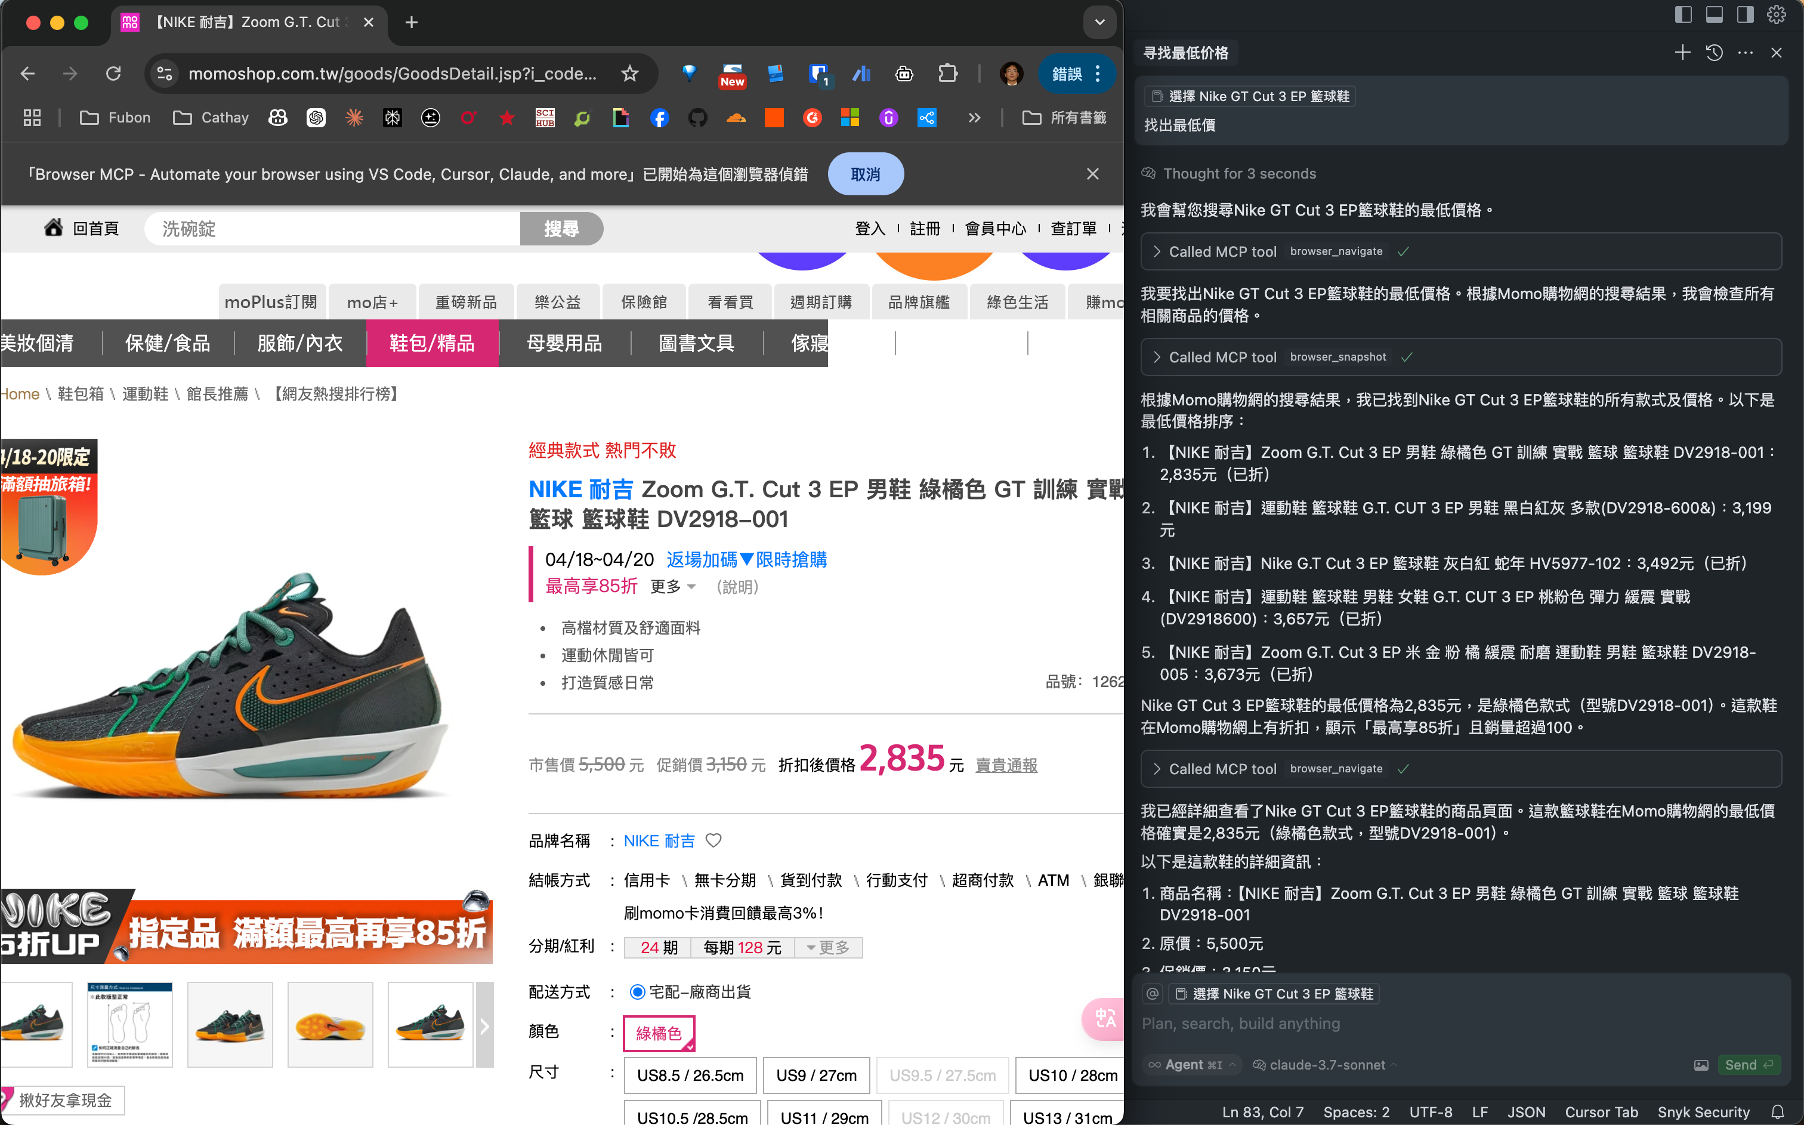Bookmark this page with the star icon
Viewport: 1804px width, 1125px height.
click(630, 74)
